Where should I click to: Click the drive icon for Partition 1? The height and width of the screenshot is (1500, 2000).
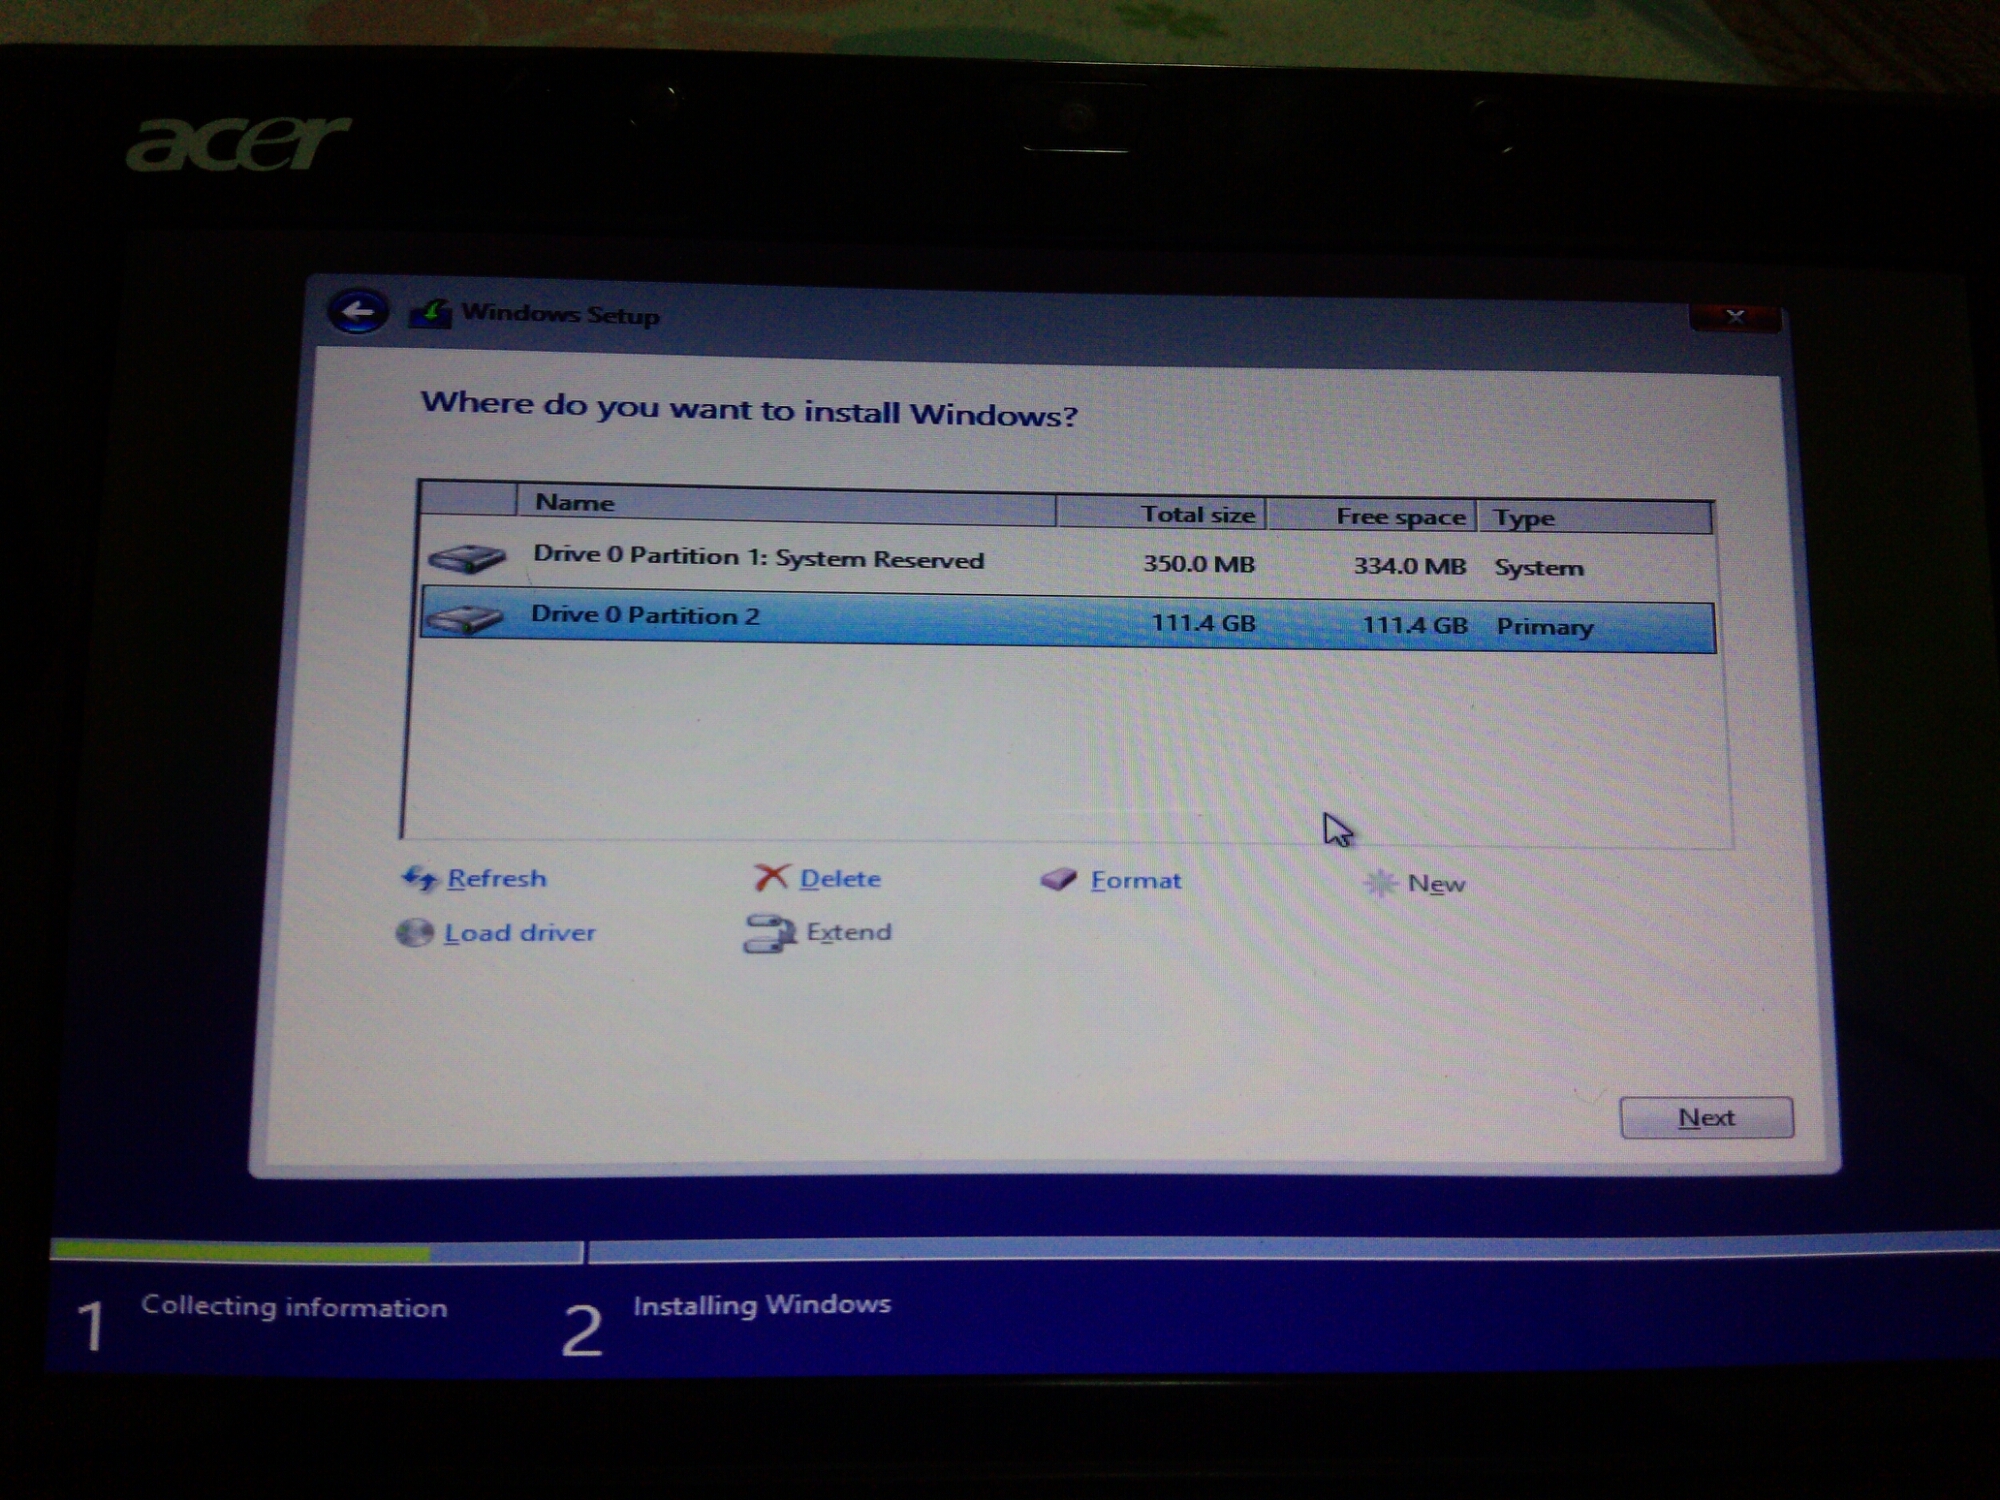pyautogui.click(x=466, y=557)
